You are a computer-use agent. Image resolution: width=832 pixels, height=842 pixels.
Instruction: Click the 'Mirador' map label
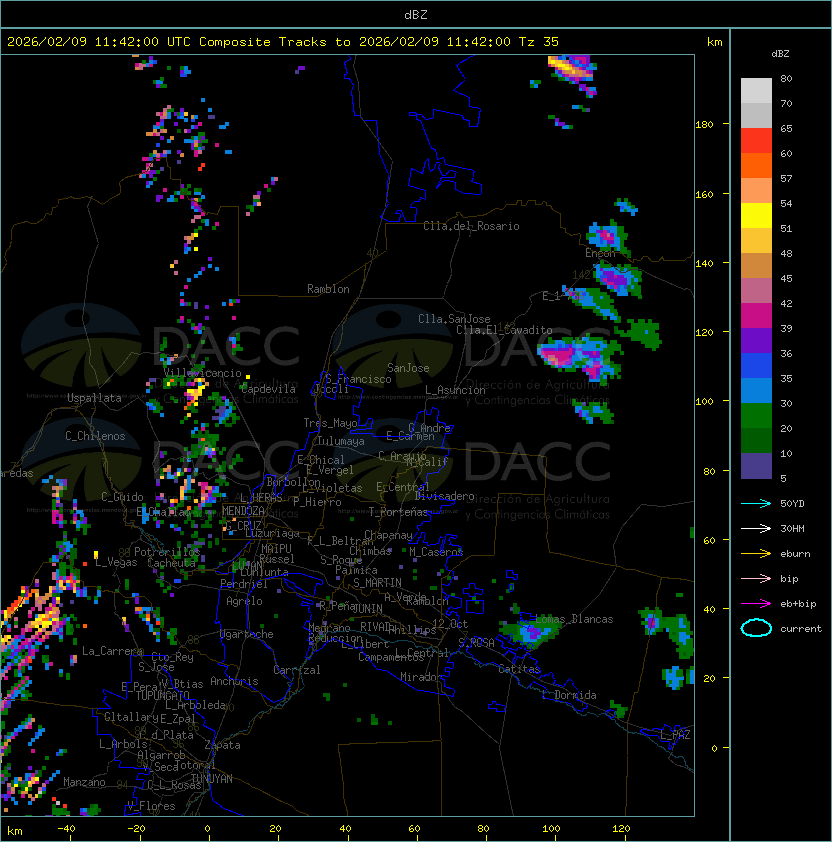(422, 677)
